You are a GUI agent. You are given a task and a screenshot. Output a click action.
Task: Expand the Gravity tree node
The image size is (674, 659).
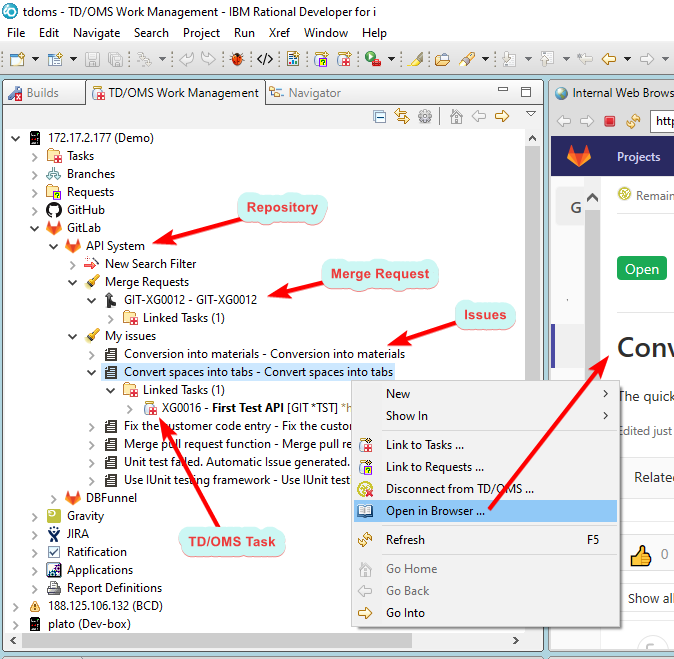(x=35, y=516)
